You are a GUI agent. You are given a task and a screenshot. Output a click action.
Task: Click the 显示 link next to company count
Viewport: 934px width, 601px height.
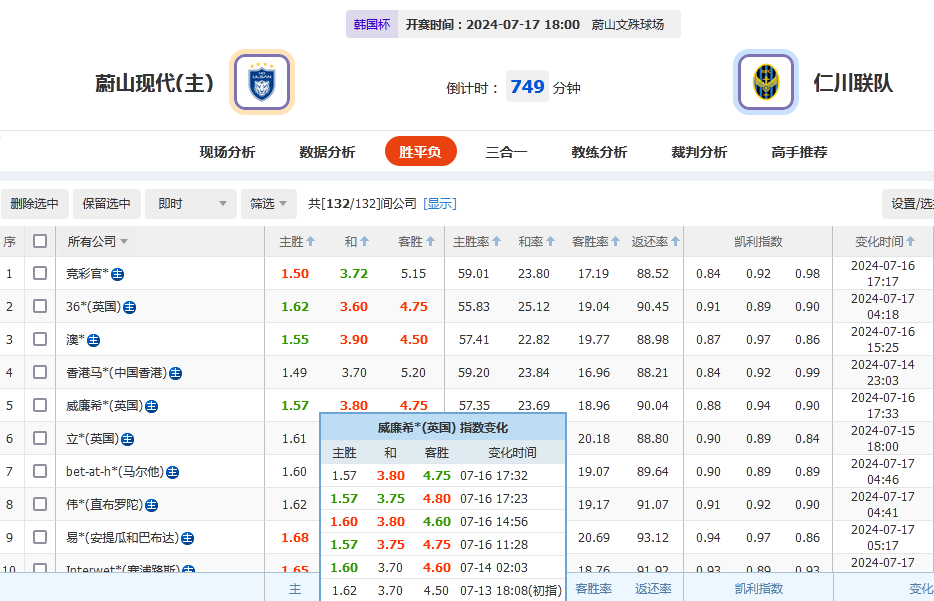(x=440, y=203)
